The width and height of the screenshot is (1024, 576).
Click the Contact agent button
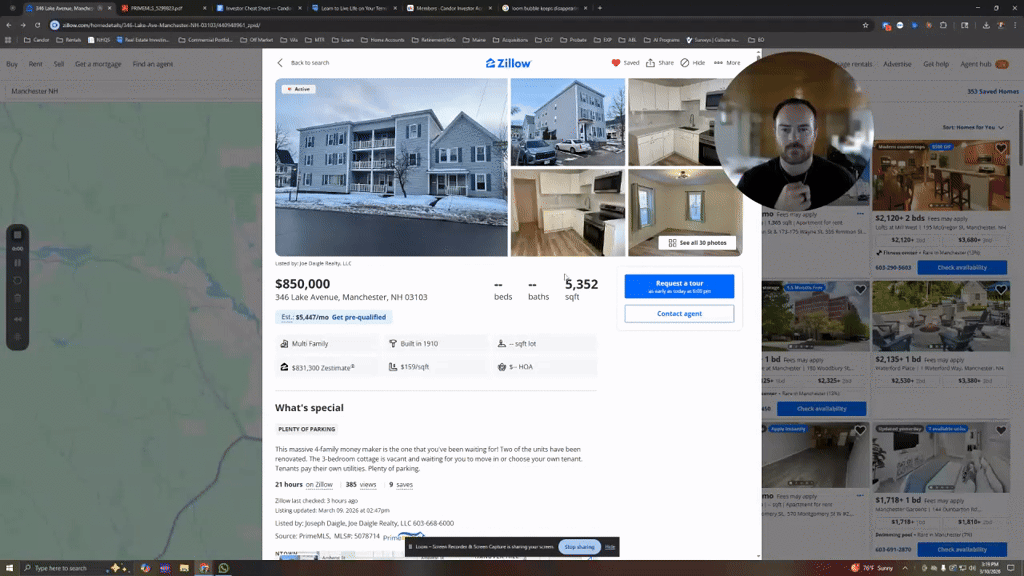tap(679, 313)
